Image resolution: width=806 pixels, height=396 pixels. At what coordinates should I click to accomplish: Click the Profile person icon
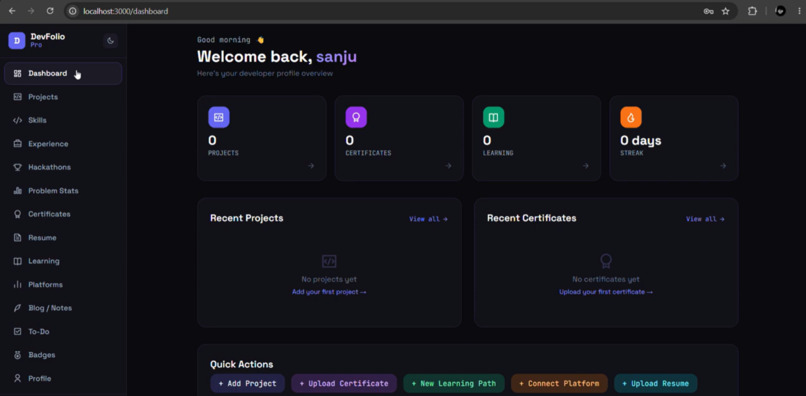17,379
